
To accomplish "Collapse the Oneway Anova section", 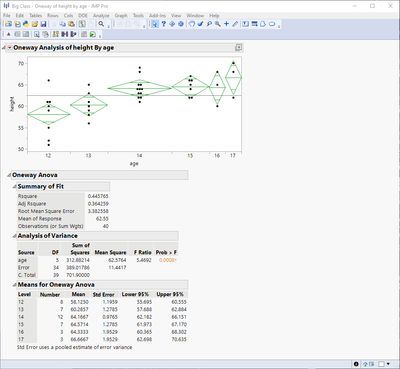I will [x=9, y=175].
